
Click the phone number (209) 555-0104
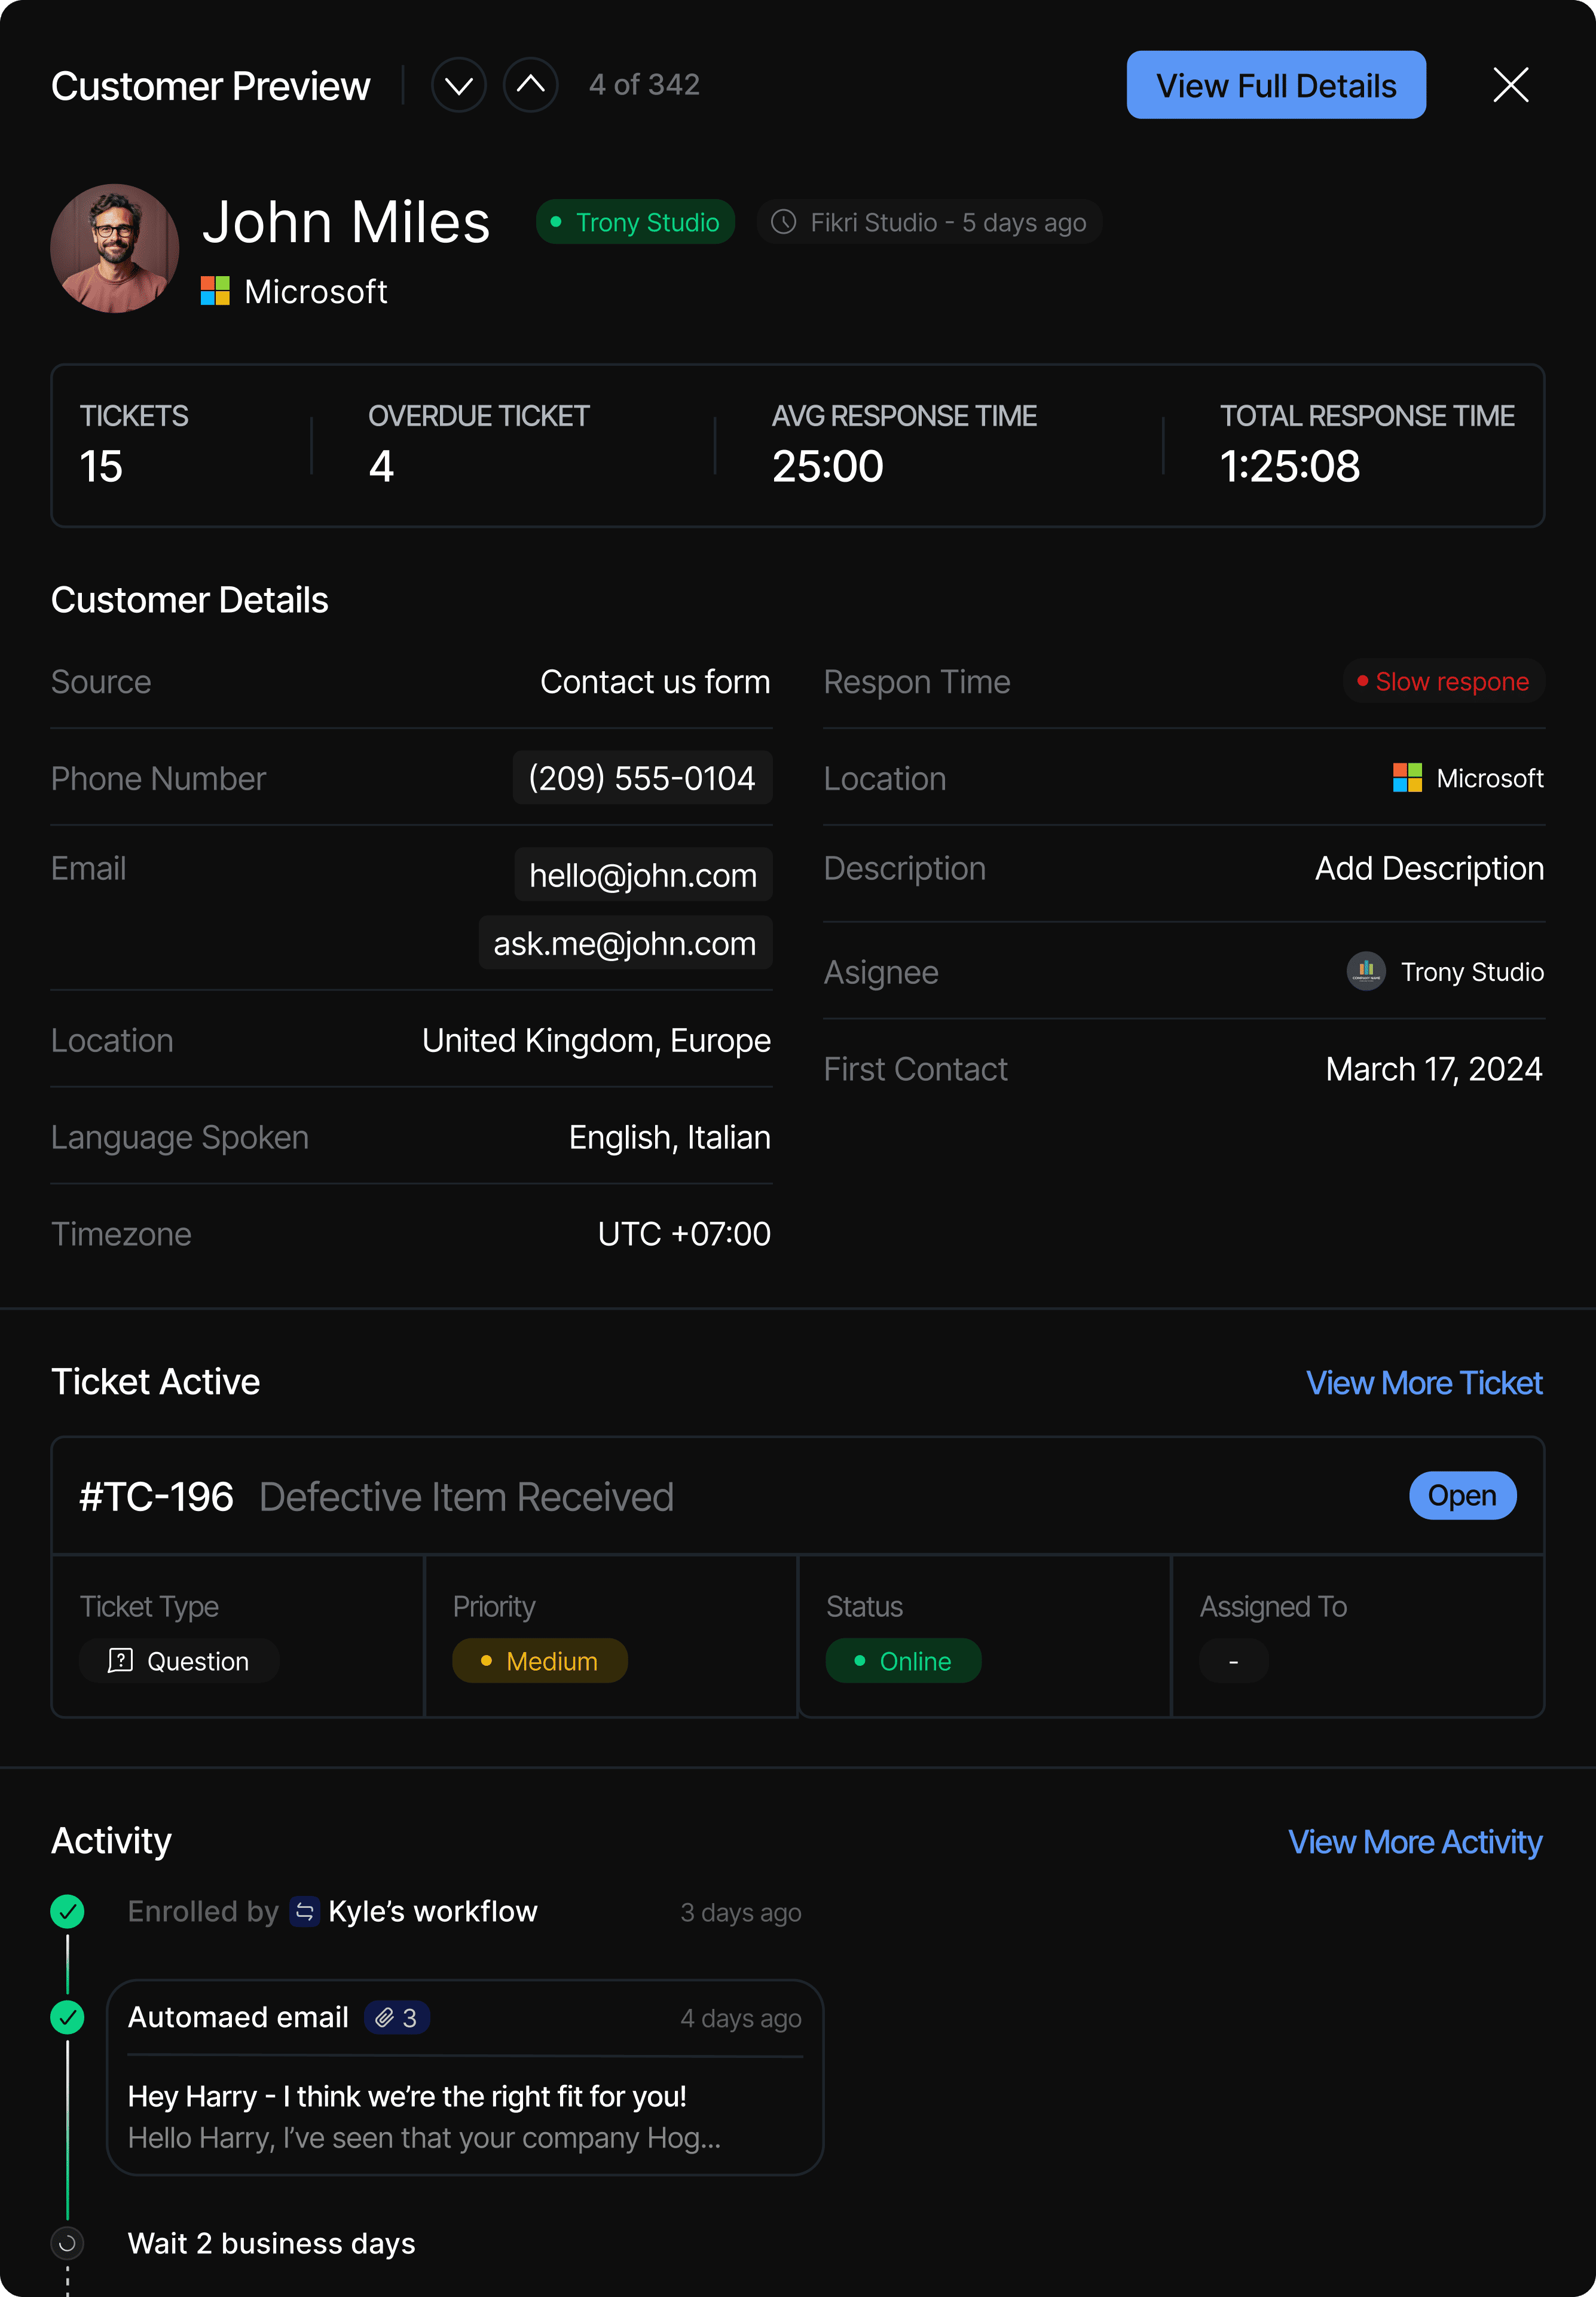click(642, 778)
